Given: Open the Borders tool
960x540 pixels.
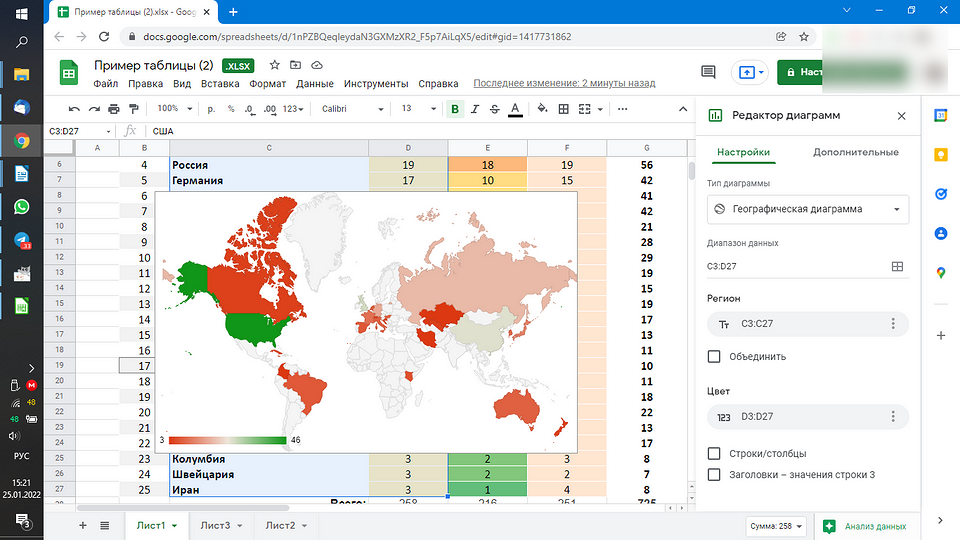Looking at the screenshot, I should (x=564, y=109).
